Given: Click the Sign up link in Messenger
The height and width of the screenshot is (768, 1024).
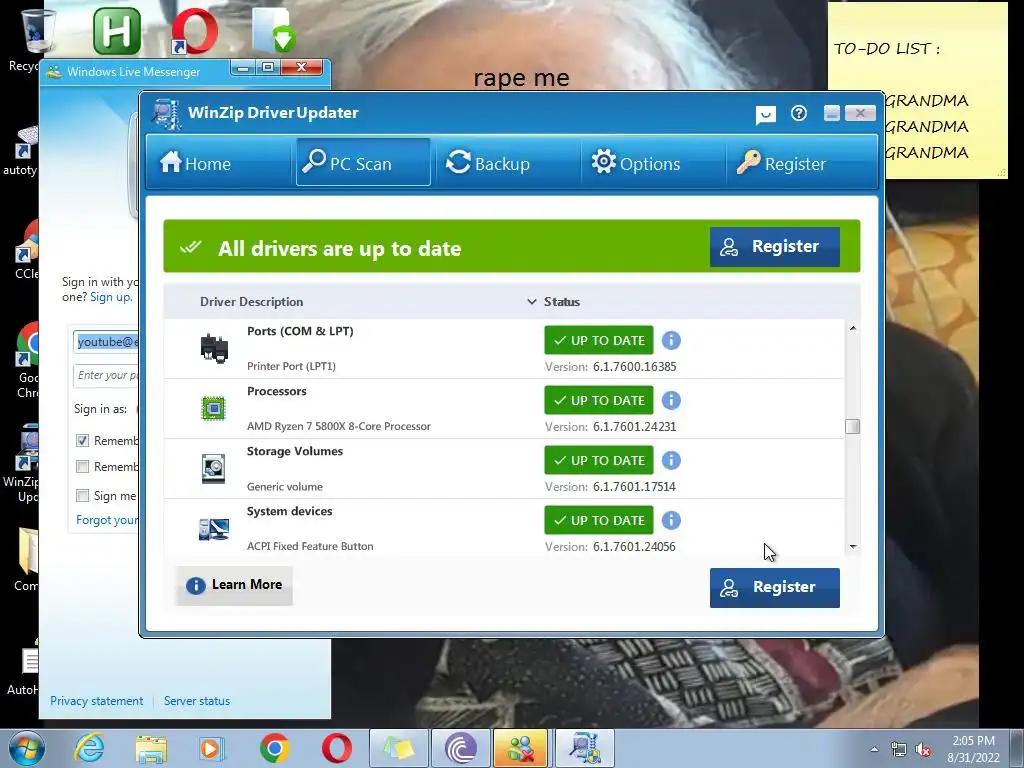Looking at the screenshot, I should 111,297.
